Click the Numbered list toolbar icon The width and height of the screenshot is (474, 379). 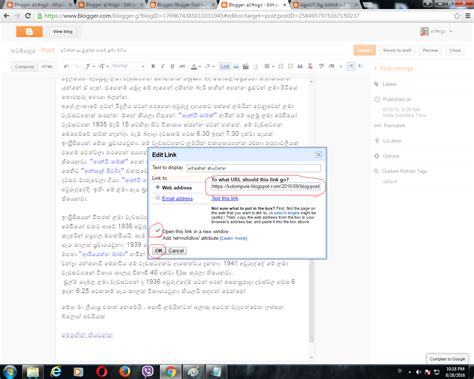pyautogui.click(x=281, y=67)
